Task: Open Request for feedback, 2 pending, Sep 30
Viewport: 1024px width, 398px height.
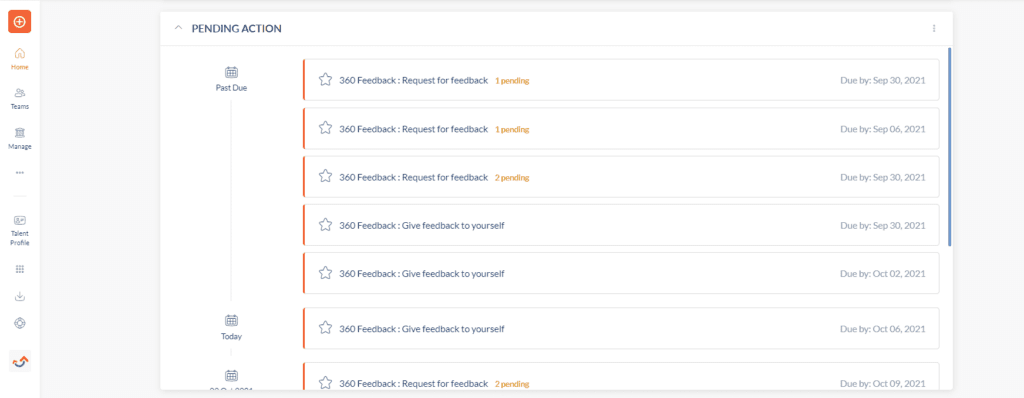Action: click(621, 177)
